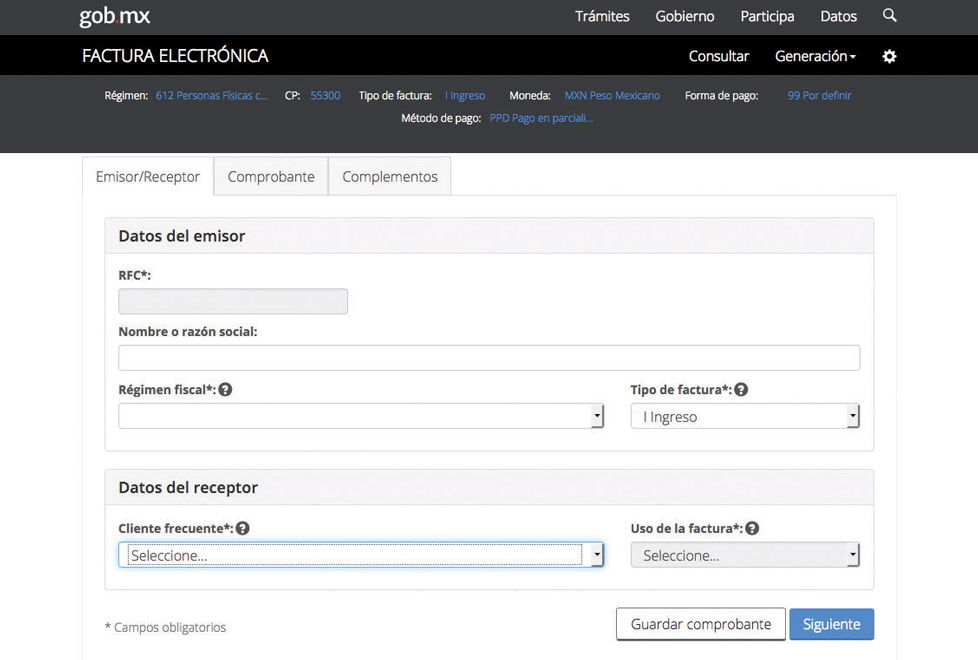Expand the Cliente frecuente dropdown
The image size is (978, 660).
coord(361,555)
